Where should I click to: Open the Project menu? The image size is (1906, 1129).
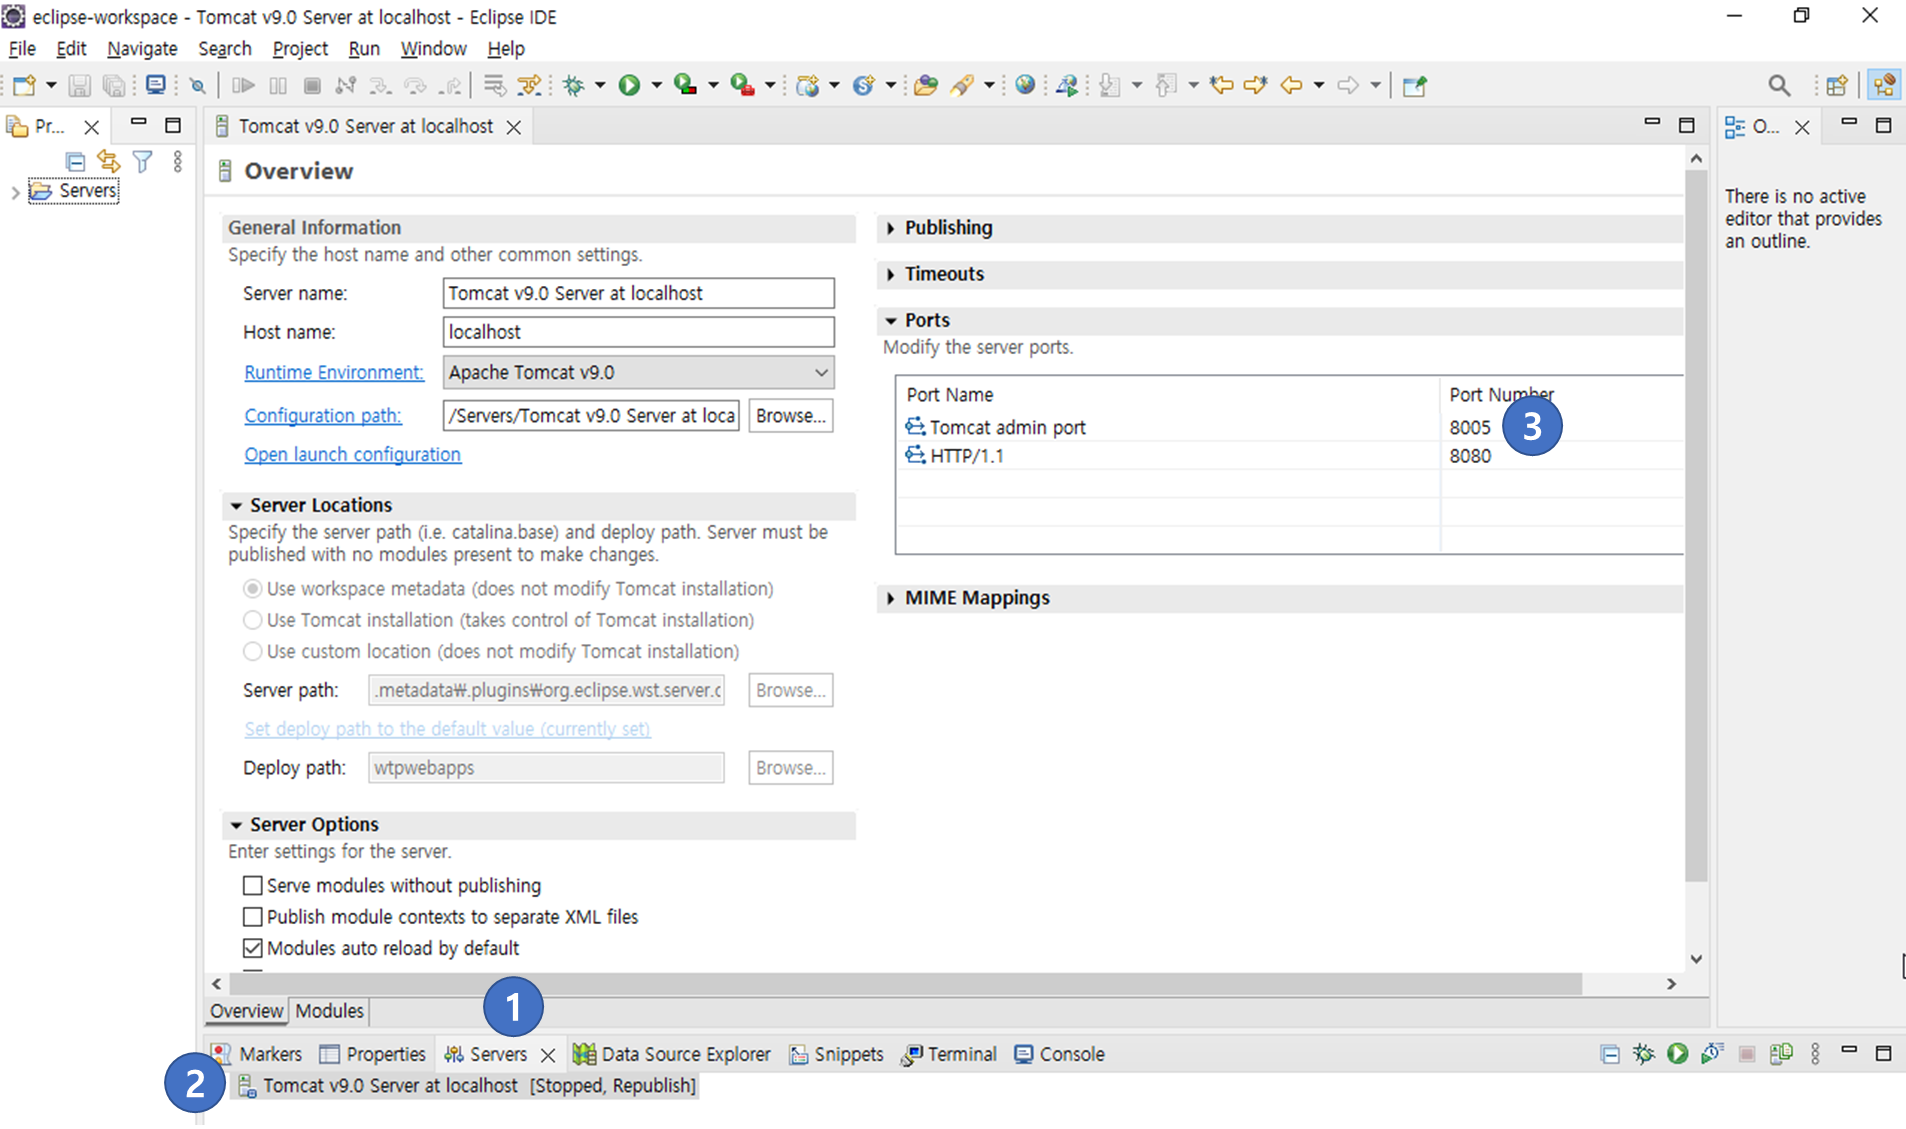tap(300, 48)
